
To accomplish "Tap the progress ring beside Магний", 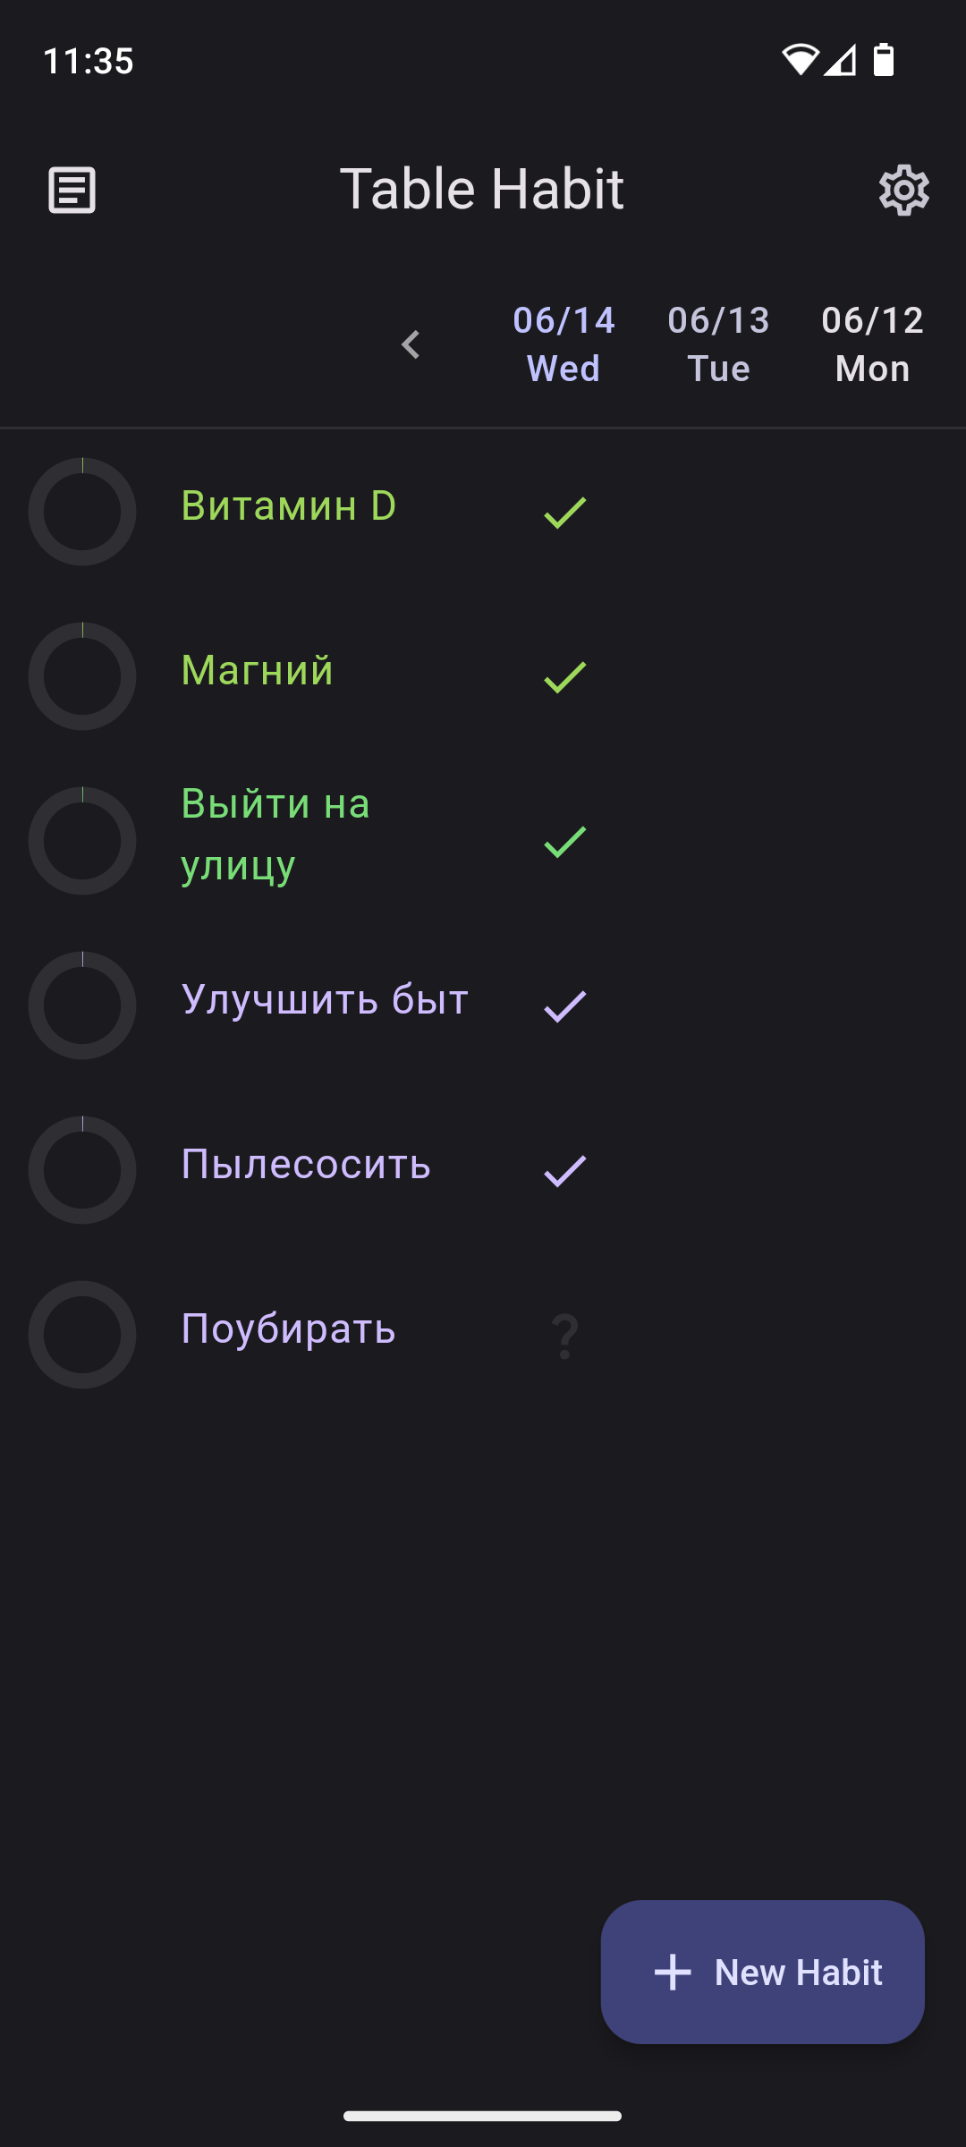I will click(82, 677).
